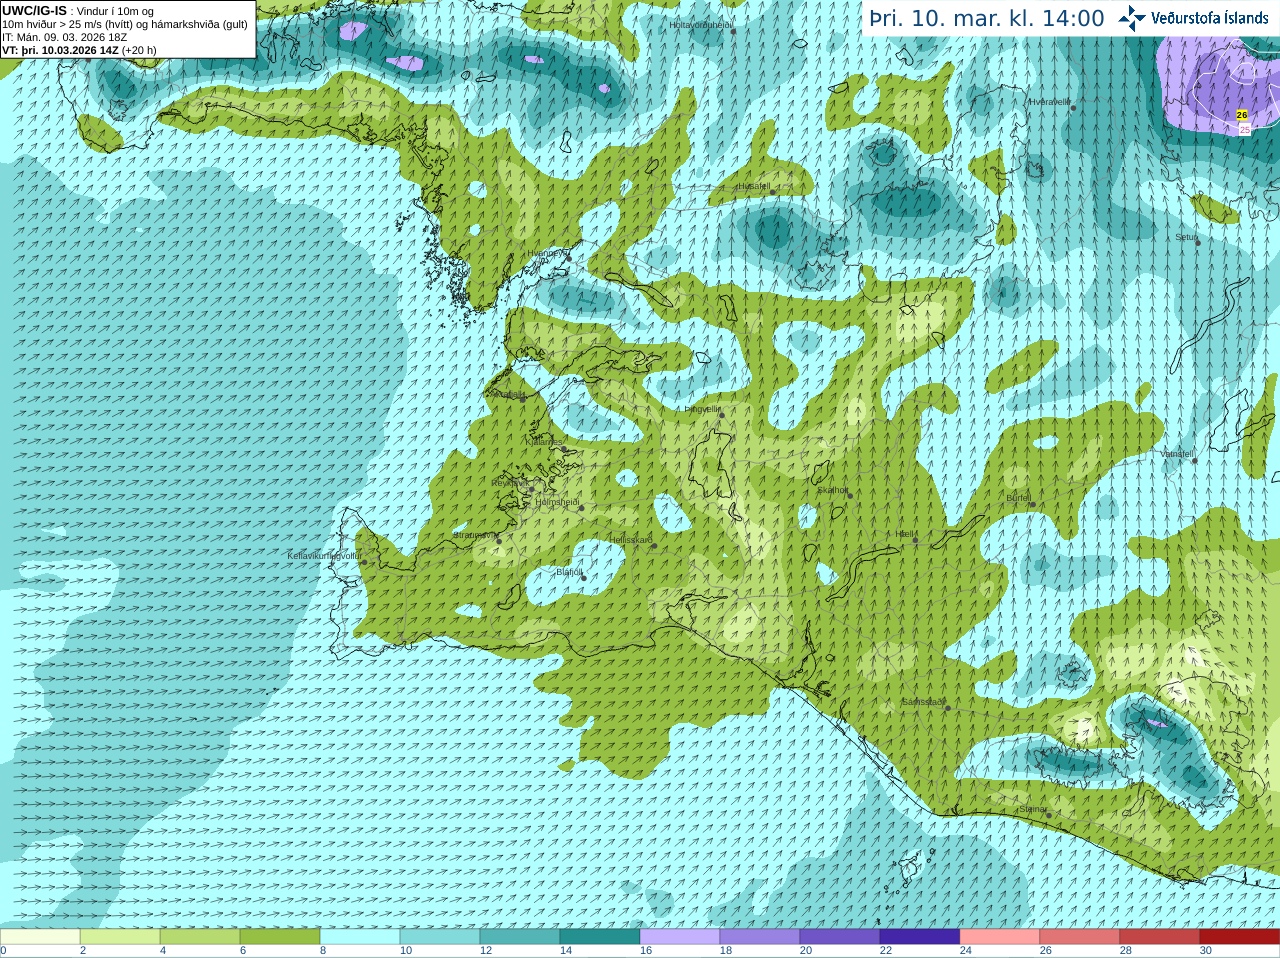Click the UWC/IG-IS Vindur í 10m title line
The image size is (1280, 958).
click(78, 11)
